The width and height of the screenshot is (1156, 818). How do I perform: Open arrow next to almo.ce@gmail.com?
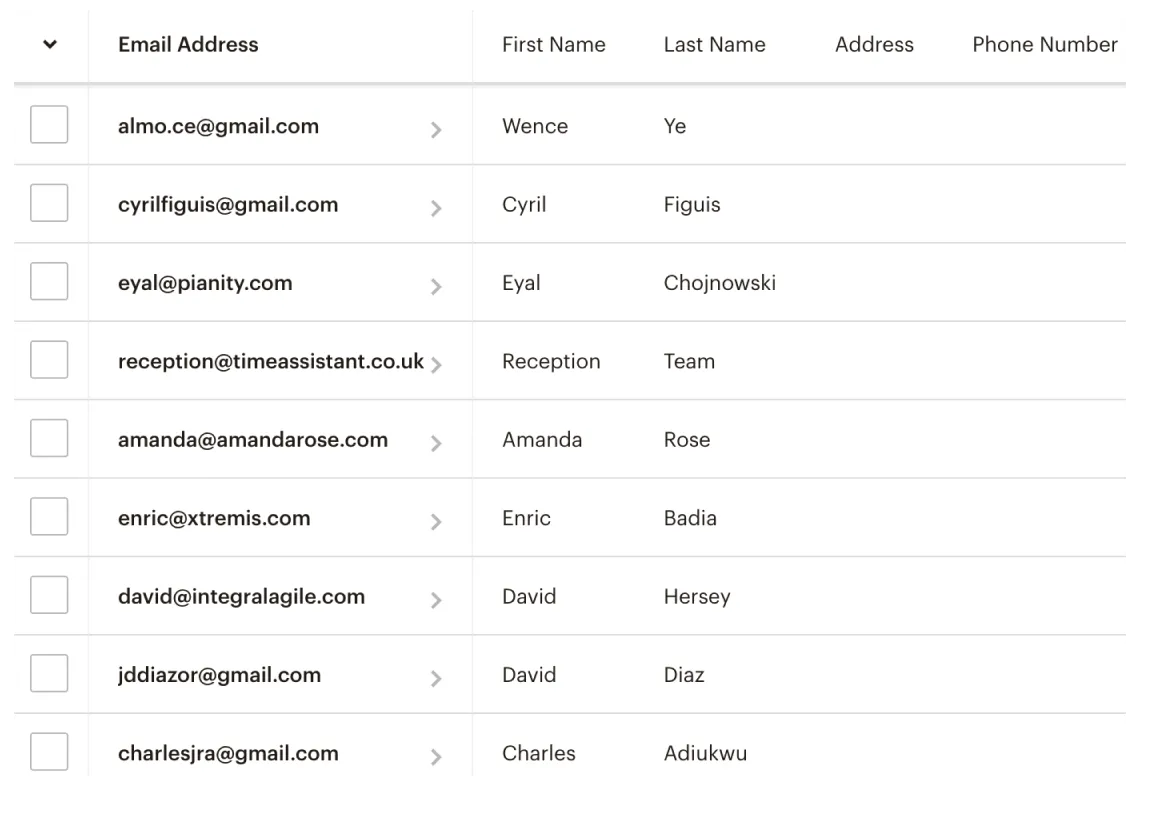coord(436,130)
